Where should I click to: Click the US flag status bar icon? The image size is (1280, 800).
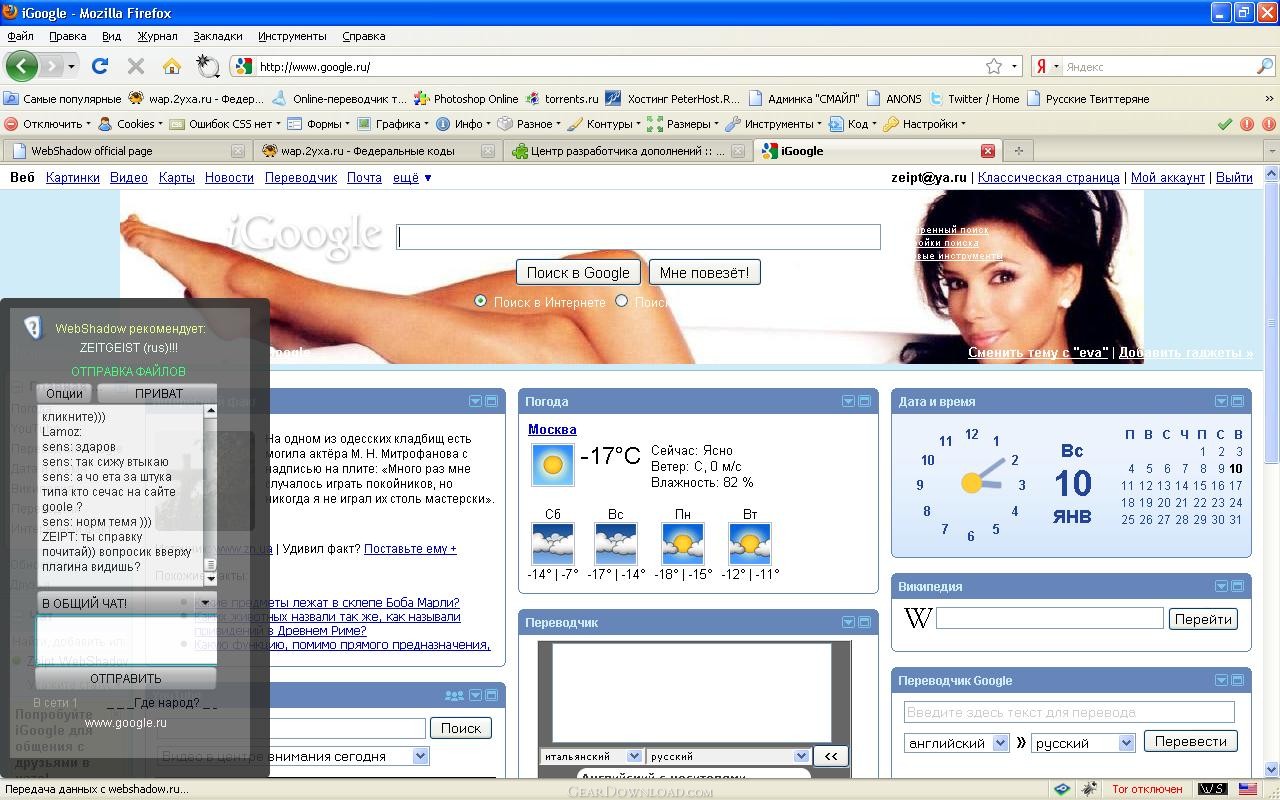pyautogui.click(x=1246, y=789)
